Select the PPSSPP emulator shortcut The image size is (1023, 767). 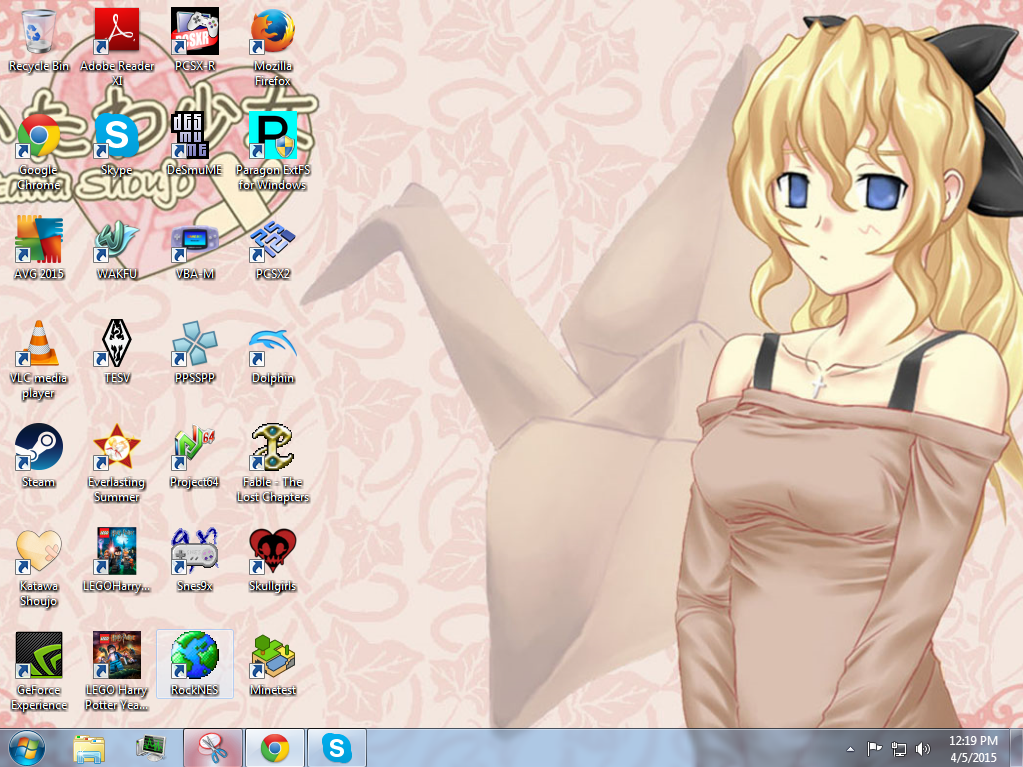pyautogui.click(x=194, y=352)
